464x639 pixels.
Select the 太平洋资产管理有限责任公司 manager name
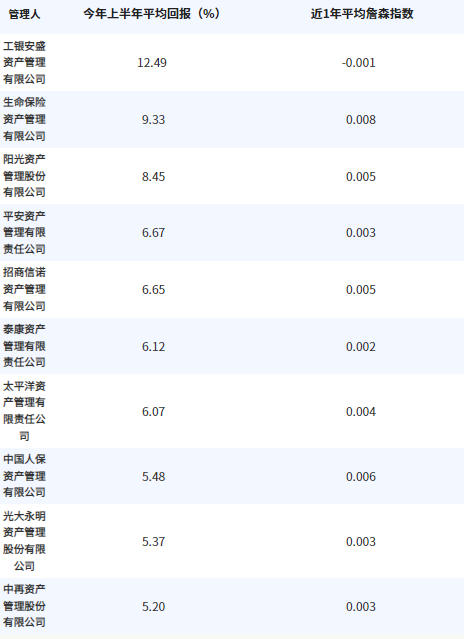pos(24,411)
